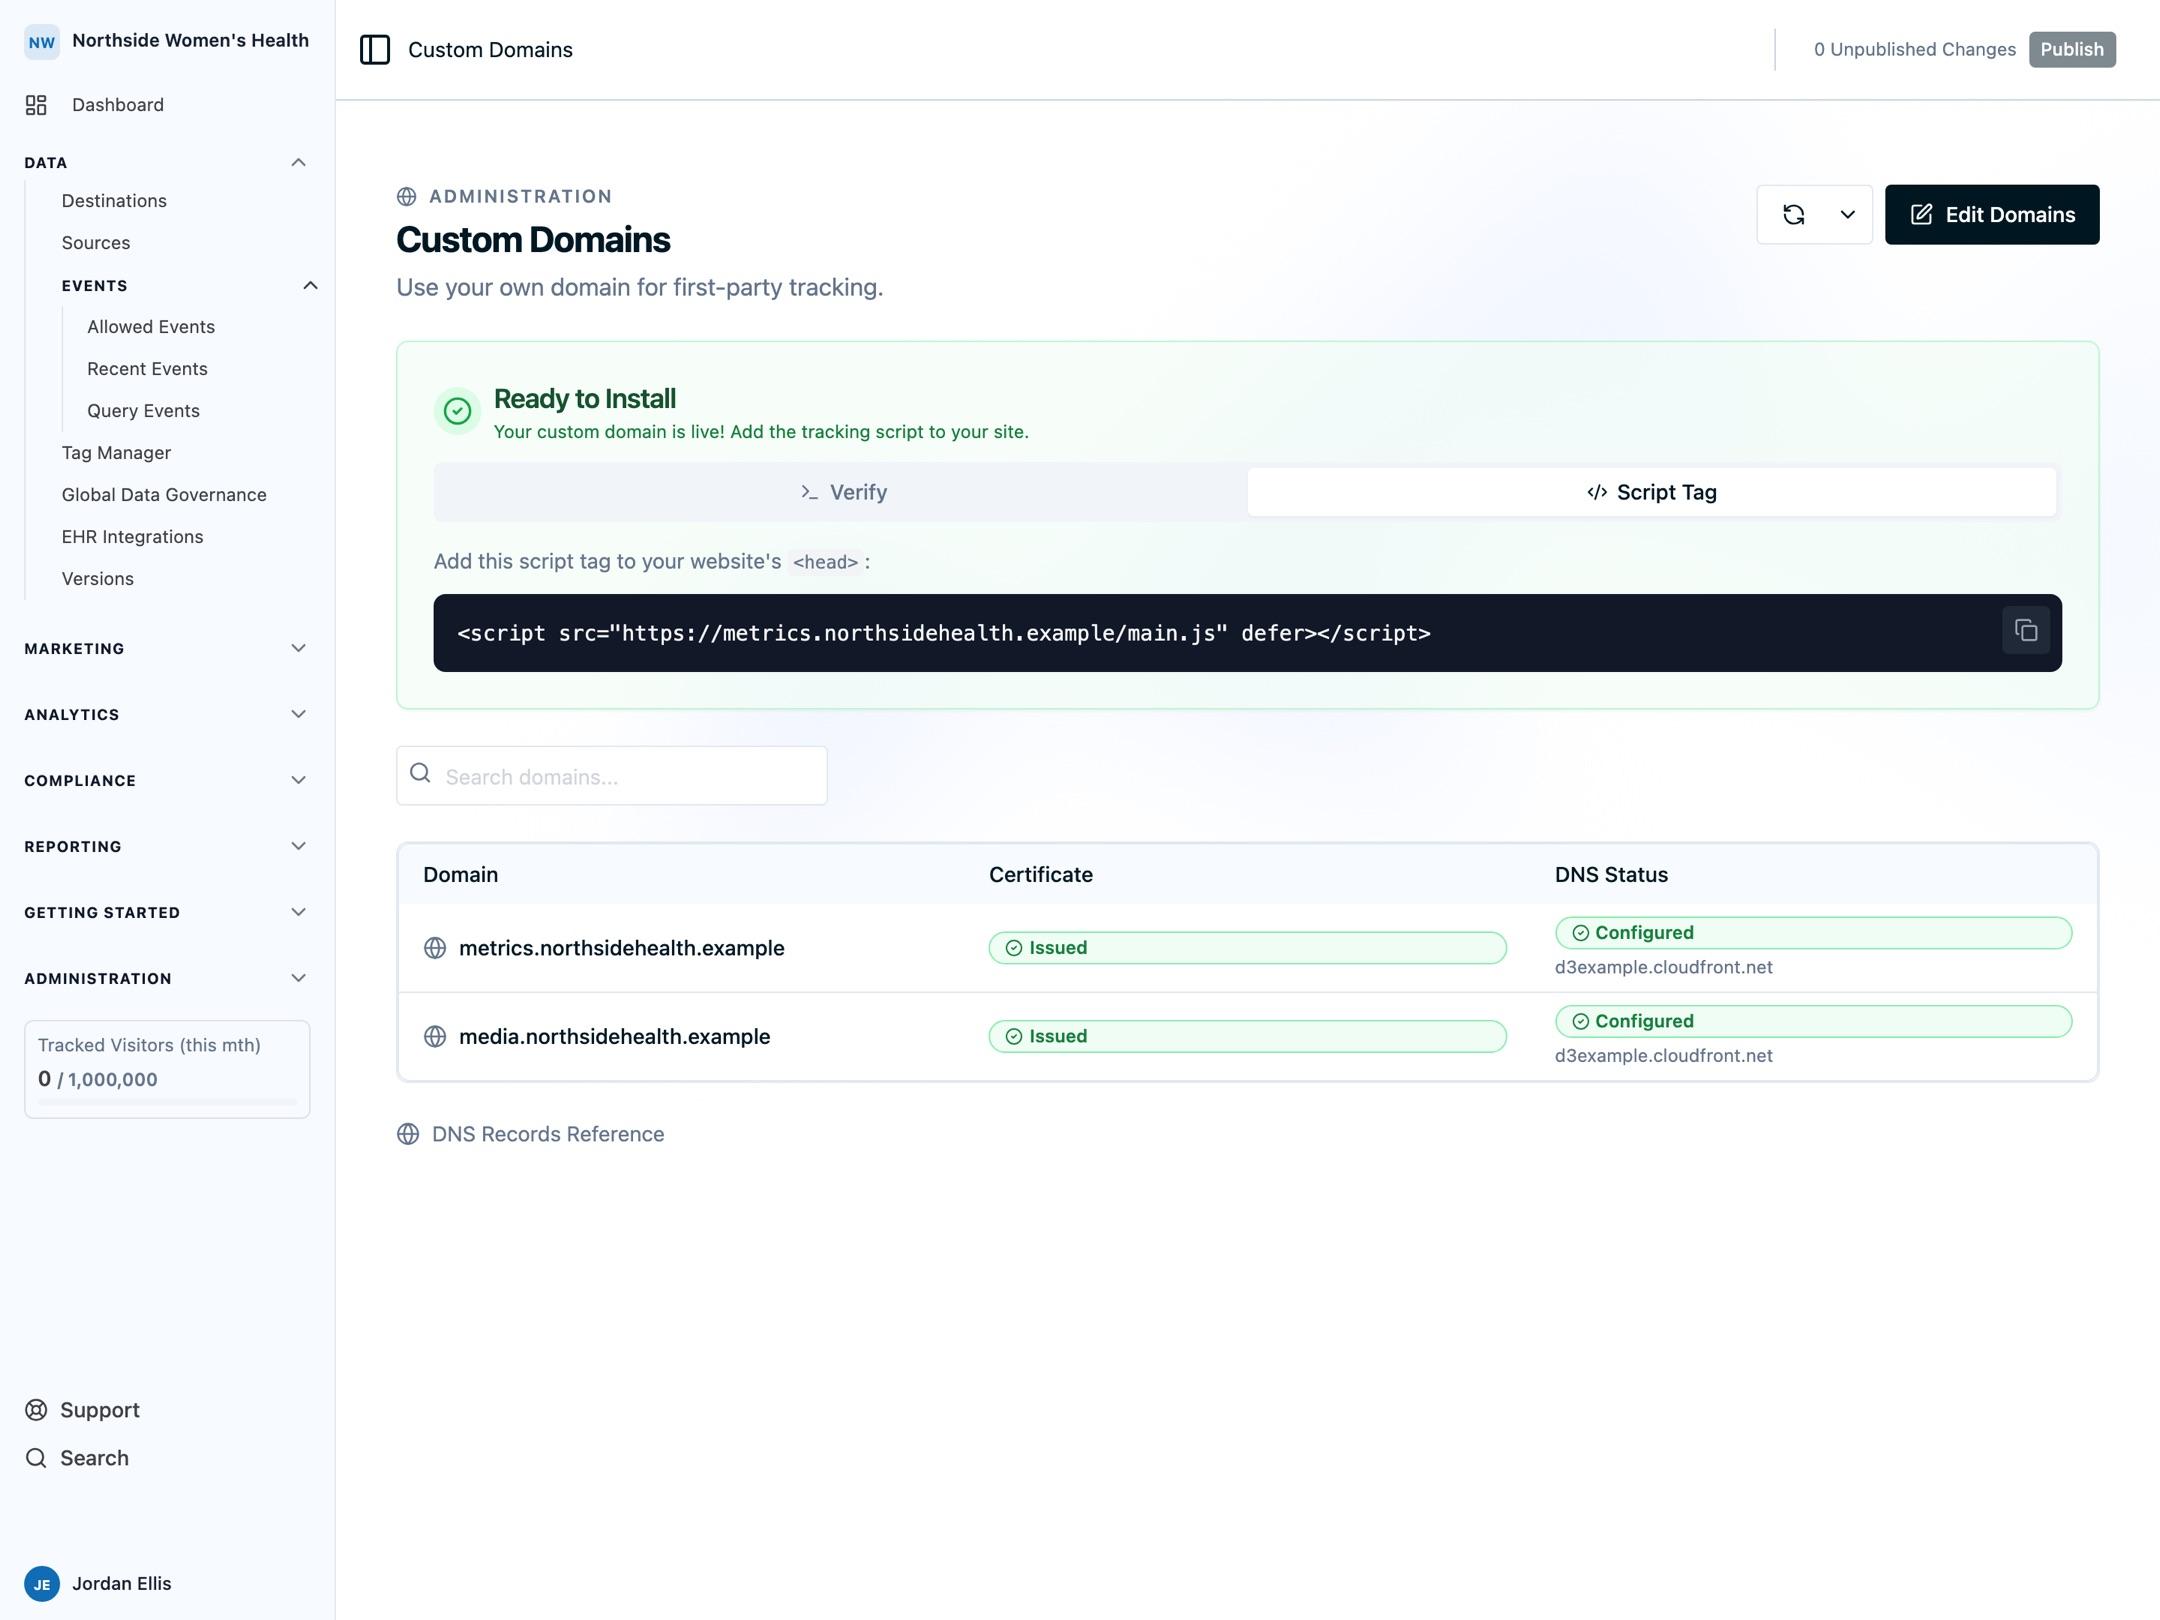This screenshot has width=2160, height=1620.
Task: Expand the COMPLIANCE section
Action: pyautogui.click(x=298, y=780)
